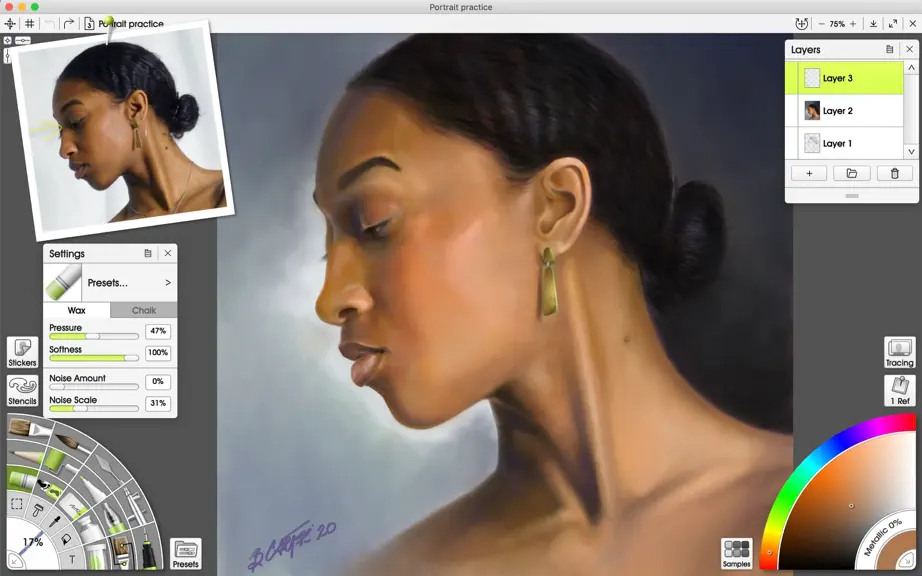
Task: Click the Softness slider
Action: click(x=94, y=357)
